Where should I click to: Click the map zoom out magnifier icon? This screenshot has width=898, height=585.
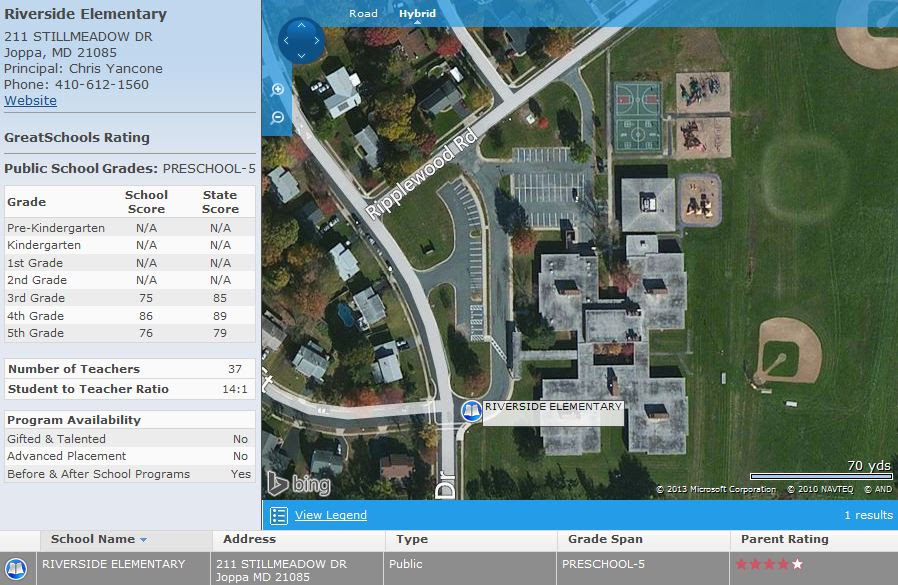tap(278, 117)
